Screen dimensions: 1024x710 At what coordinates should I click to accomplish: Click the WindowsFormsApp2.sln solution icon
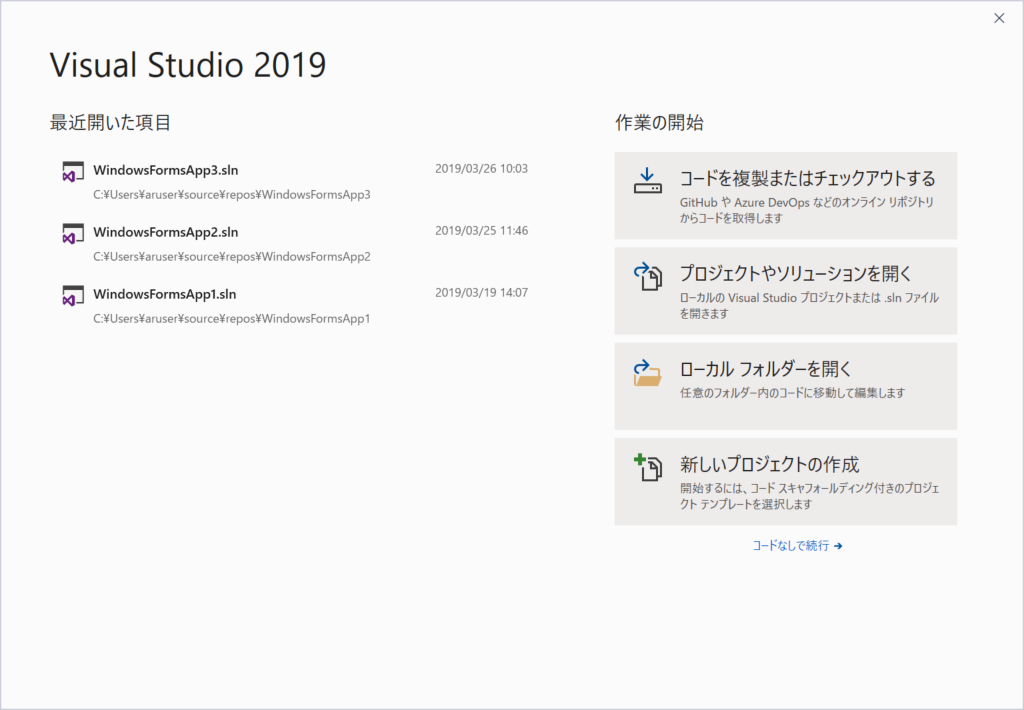coord(72,234)
